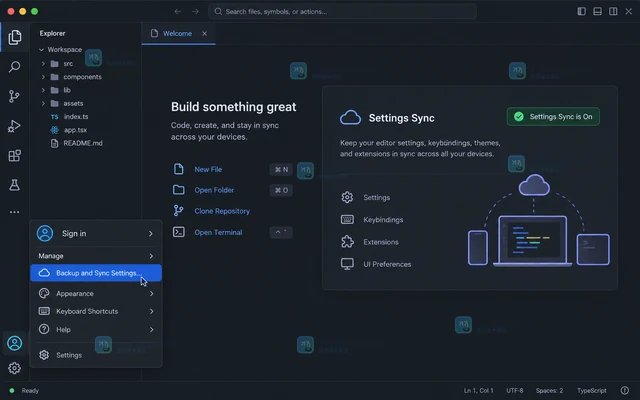Expand the assets folder
This screenshot has width=640, height=400.
click(43, 103)
